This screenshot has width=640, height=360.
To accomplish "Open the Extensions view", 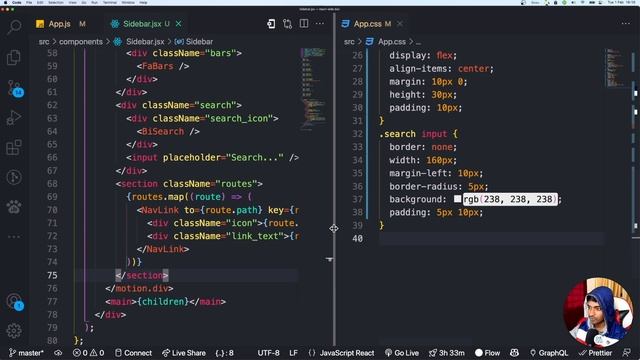I will (x=14, y=147).
